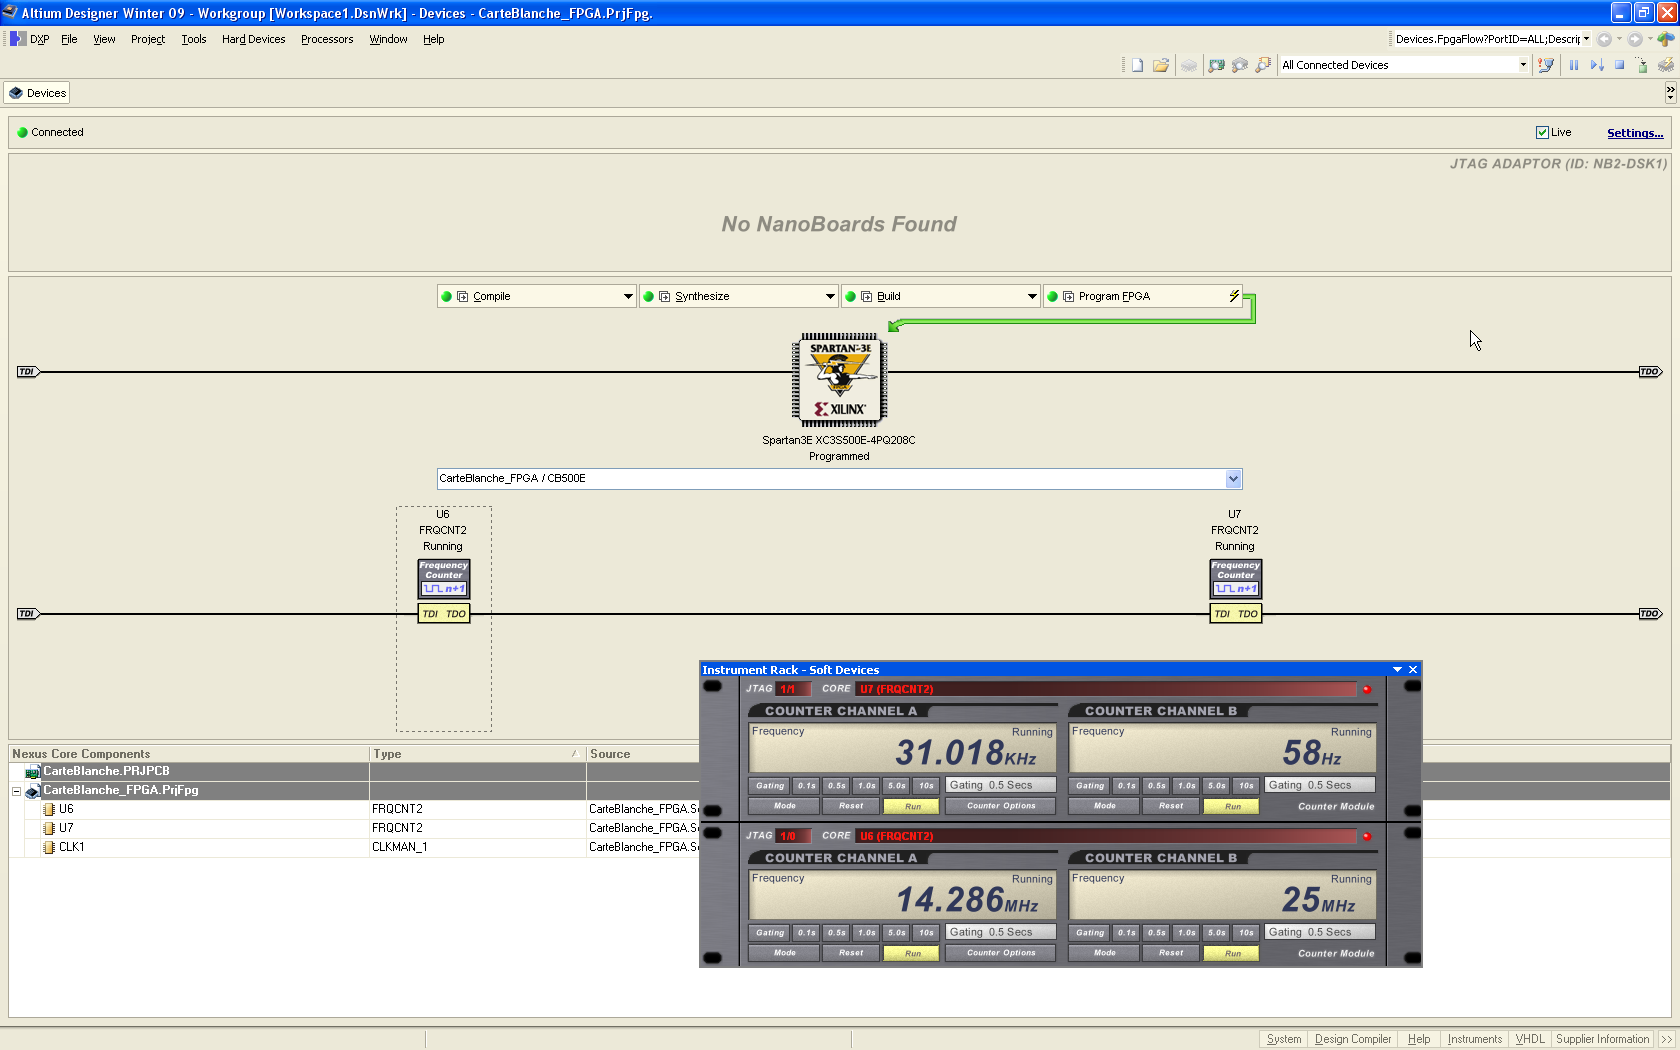Click the Open folder toolbar icon
The width and height of the screenshot is (1680, 1050).
[1161, 65]
